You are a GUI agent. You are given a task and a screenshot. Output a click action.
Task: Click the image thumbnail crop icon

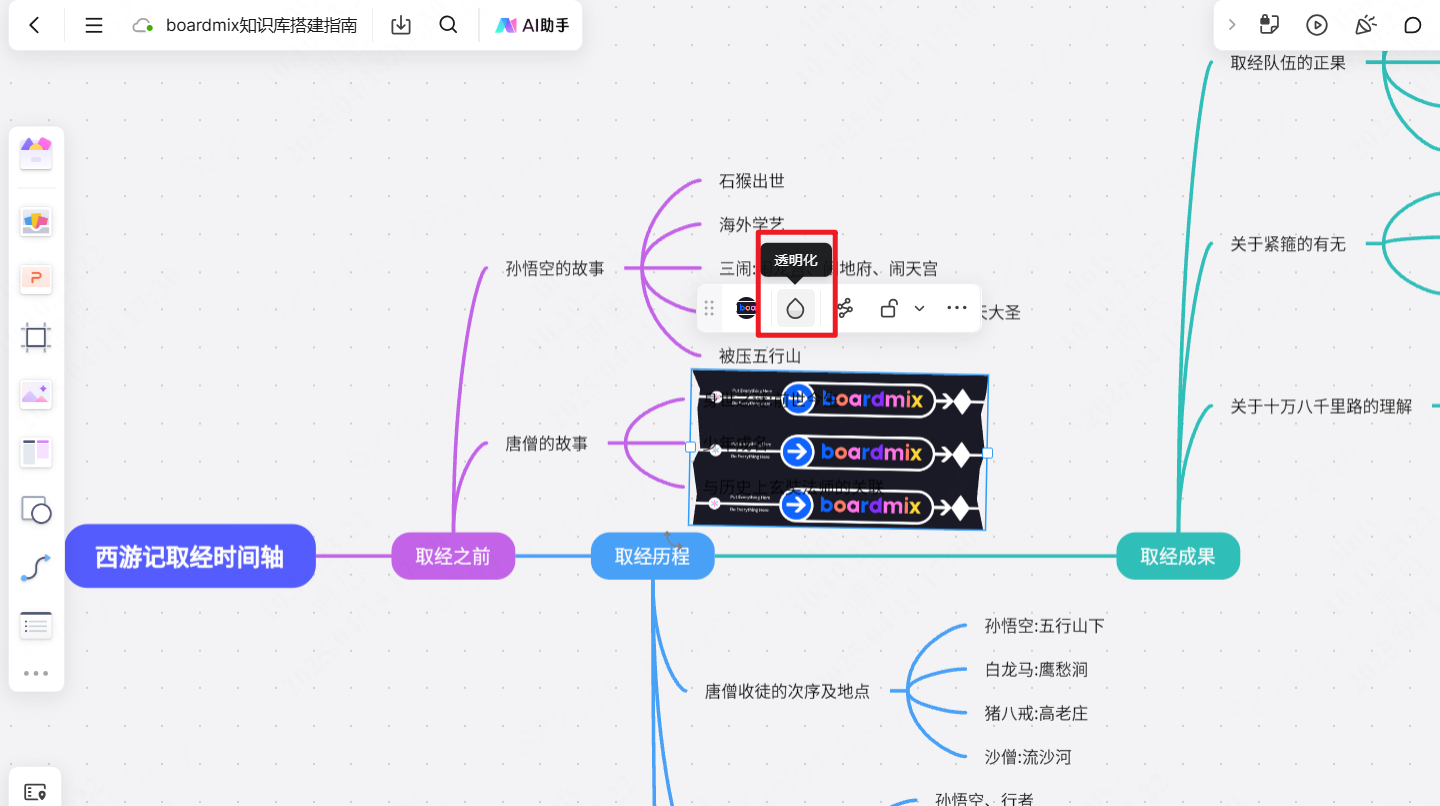pos(747,308)
